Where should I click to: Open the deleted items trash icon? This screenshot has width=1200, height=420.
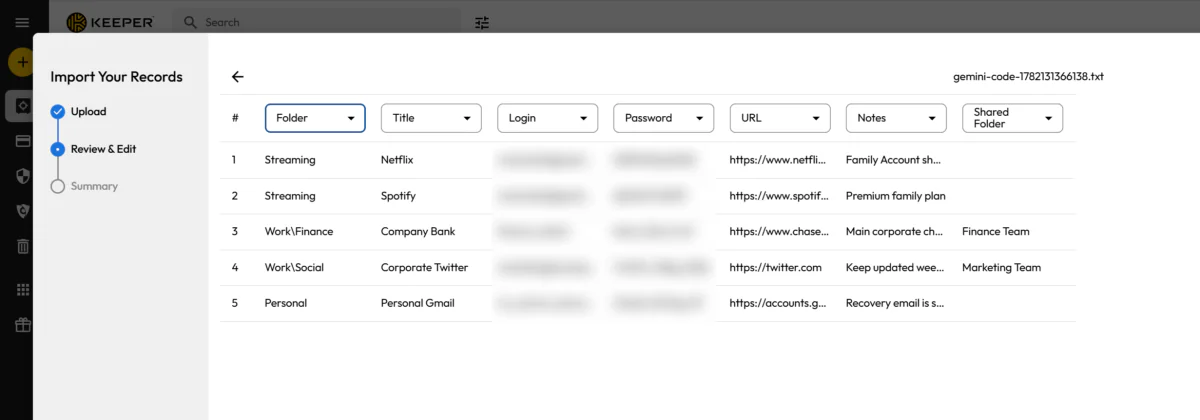click(x=22, y=246)
